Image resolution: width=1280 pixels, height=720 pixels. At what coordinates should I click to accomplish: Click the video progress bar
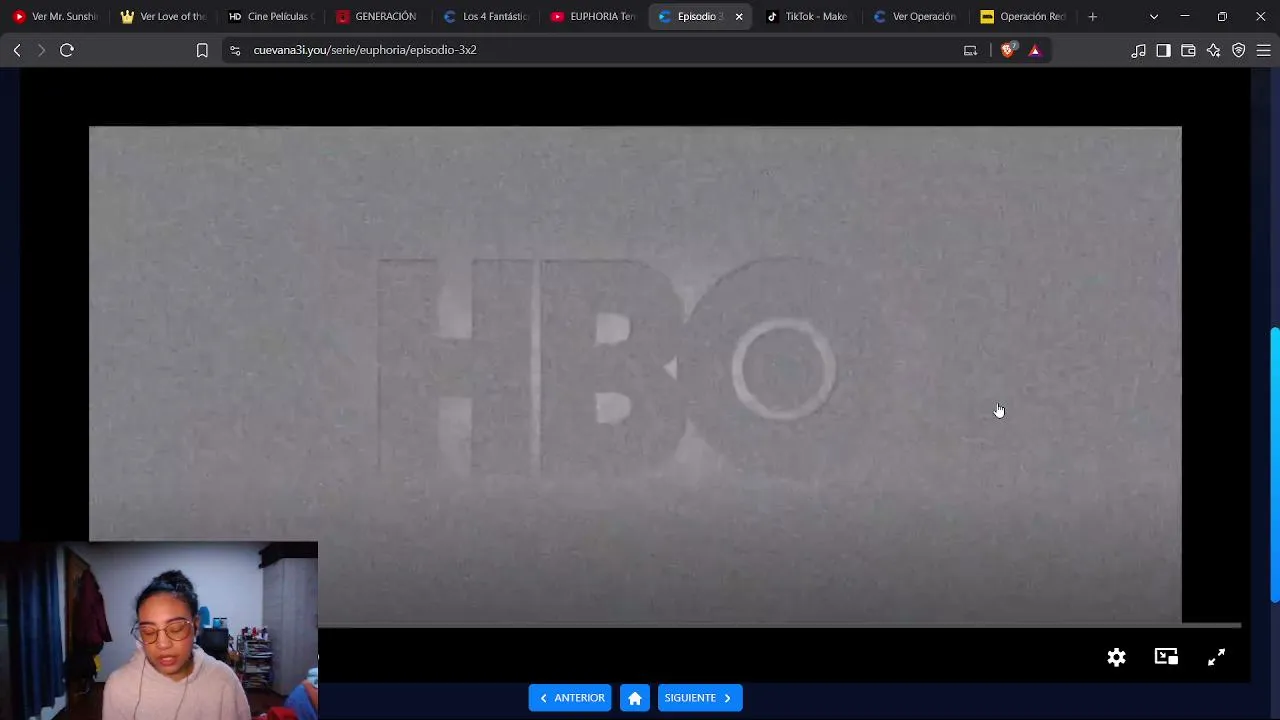click(780, 626)
